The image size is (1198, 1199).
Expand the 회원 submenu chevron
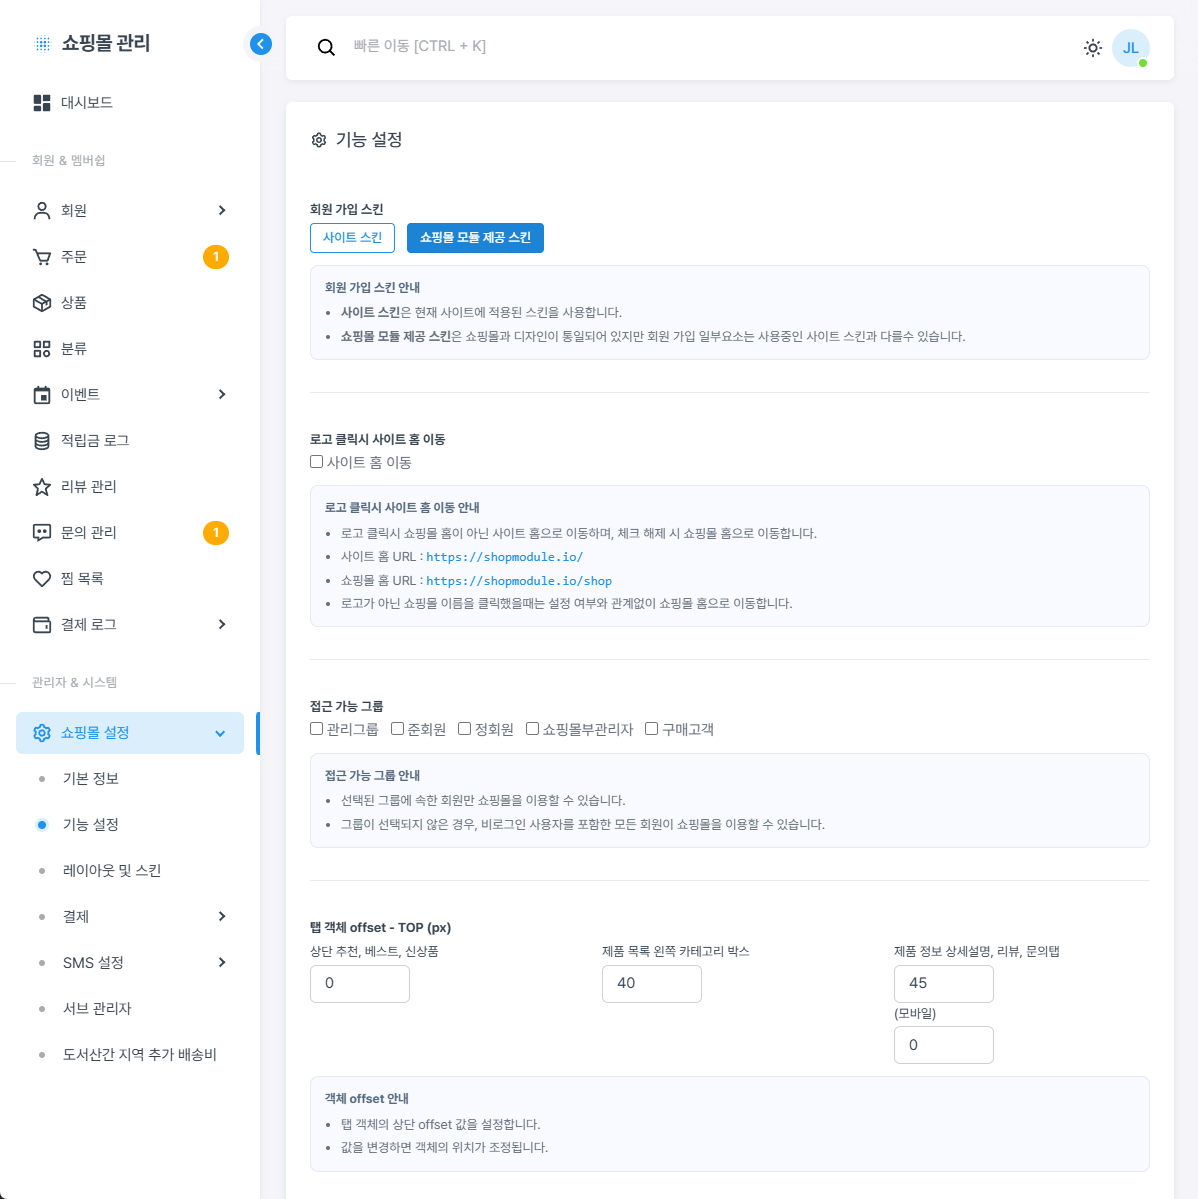[222, 210]
